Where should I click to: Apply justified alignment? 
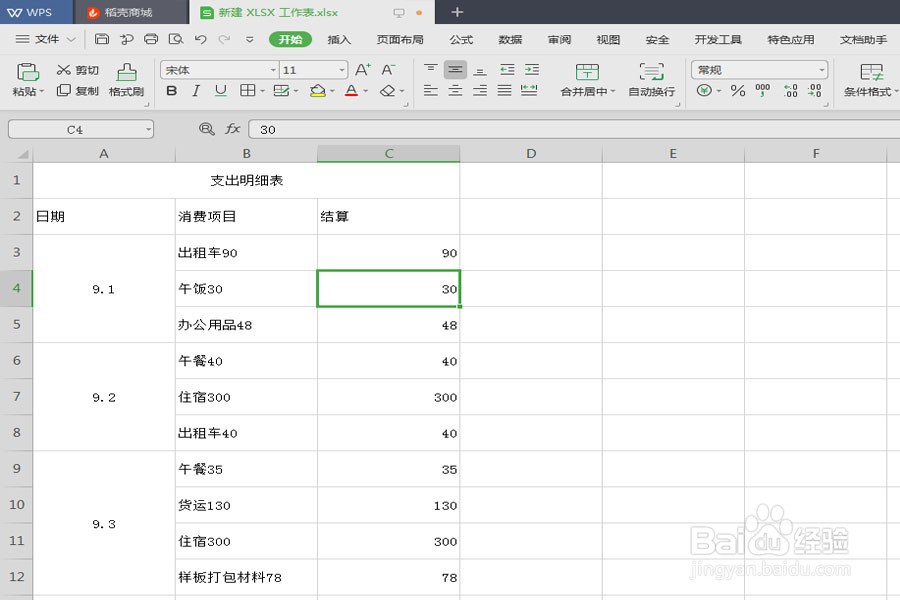pyautogui.click(x=505, y=90)
